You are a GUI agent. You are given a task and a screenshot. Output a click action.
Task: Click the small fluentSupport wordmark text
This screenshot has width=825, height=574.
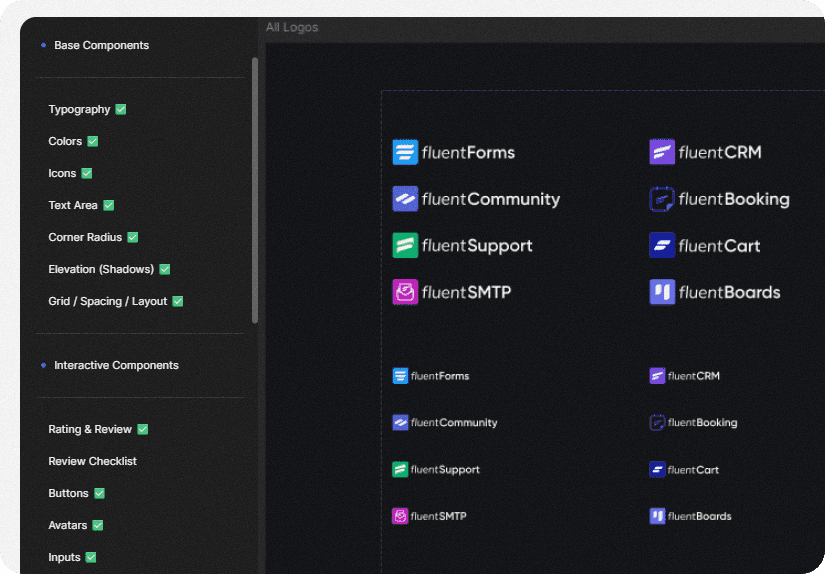[x=445, y=470]
